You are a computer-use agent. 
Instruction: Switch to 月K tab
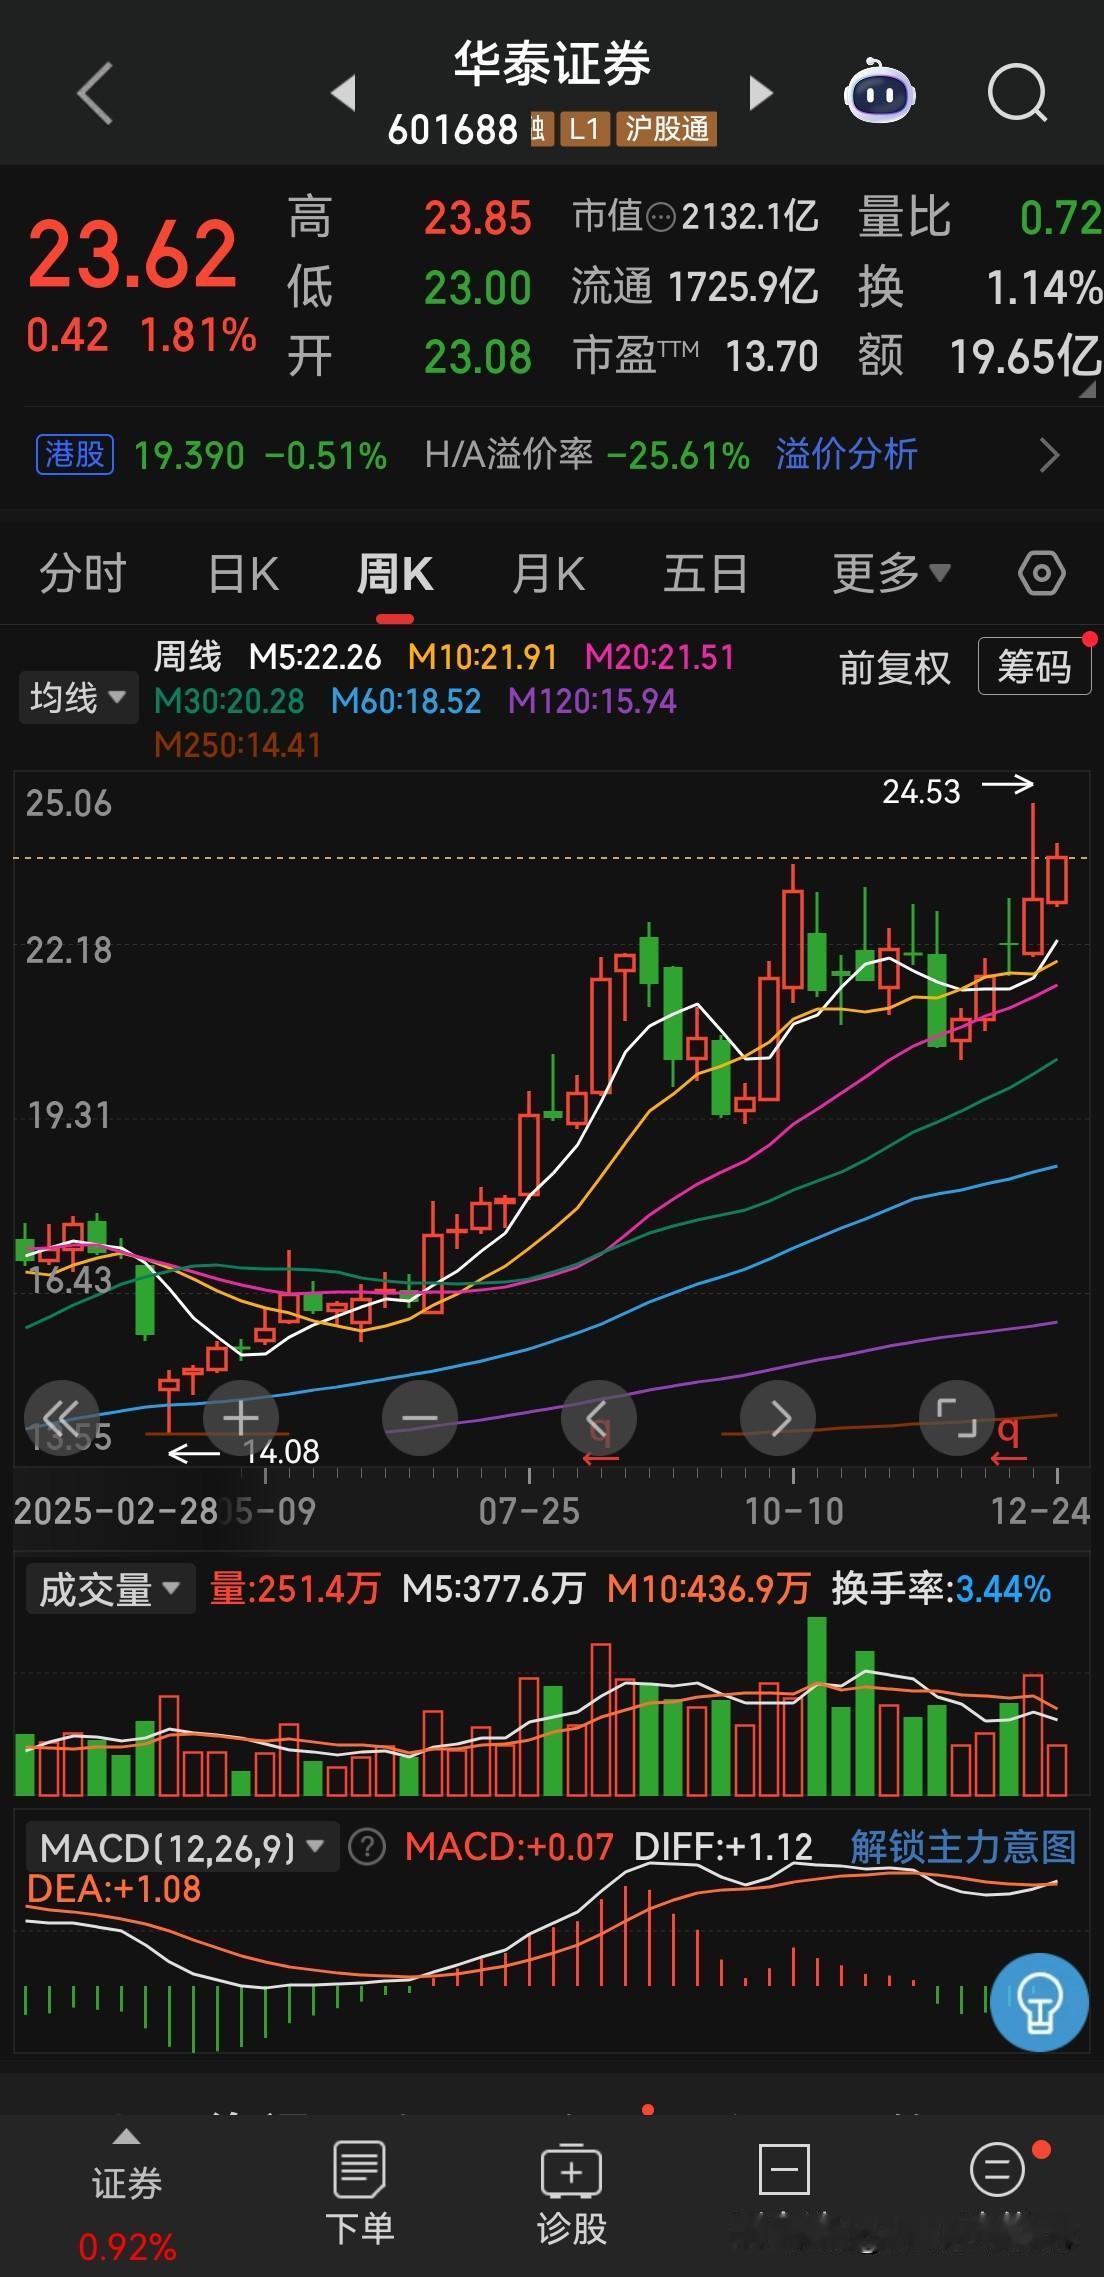coord(548,574)
